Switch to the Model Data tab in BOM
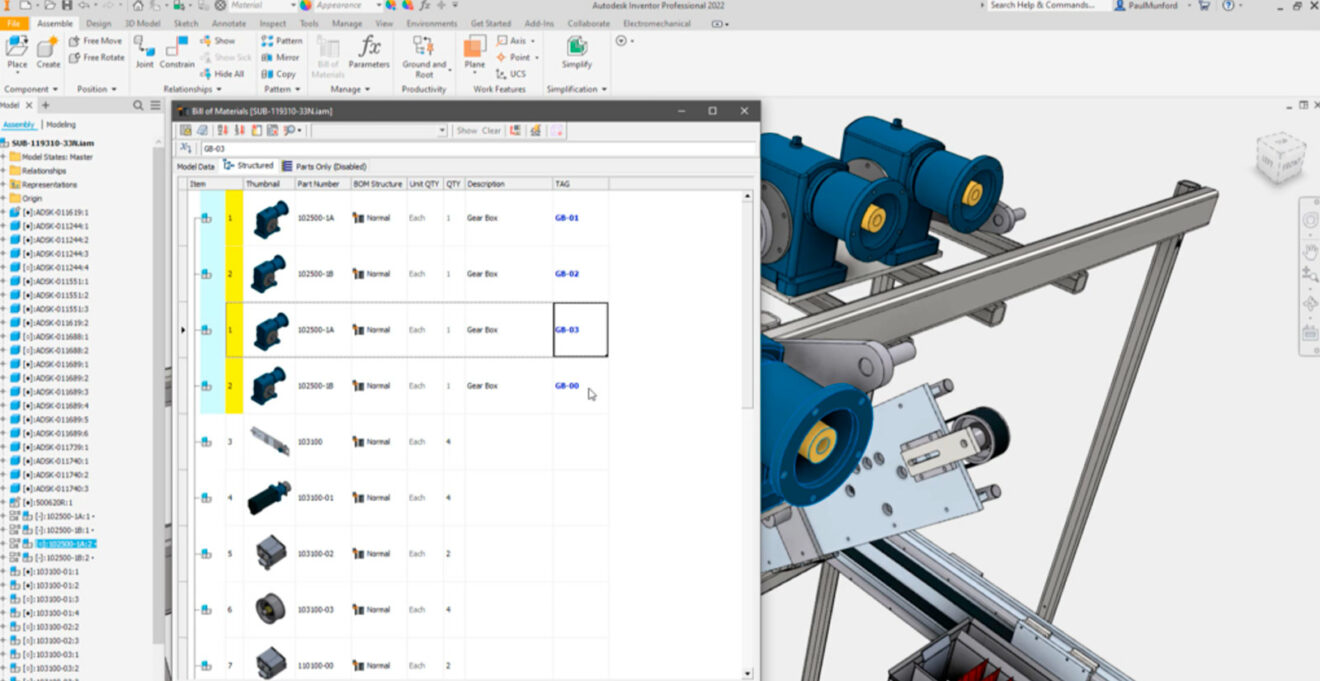1320x681 pixels. click(195, 166)
